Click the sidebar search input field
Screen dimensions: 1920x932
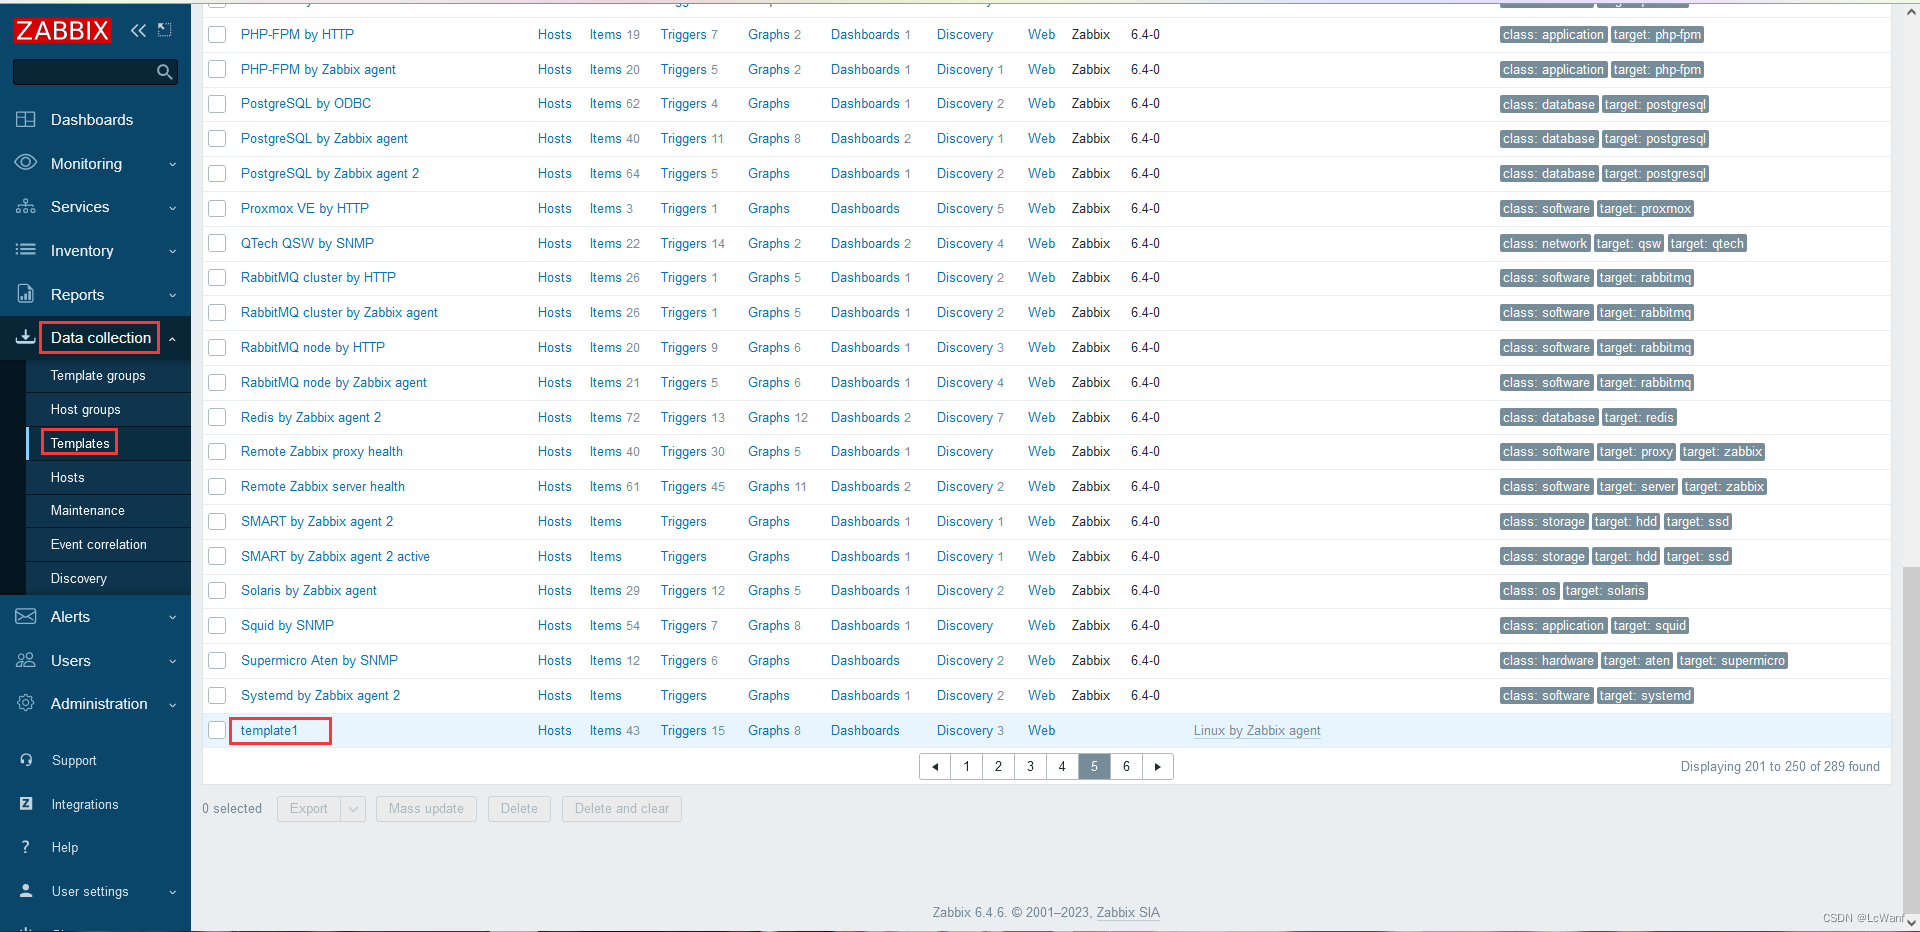tap(84, 72)
